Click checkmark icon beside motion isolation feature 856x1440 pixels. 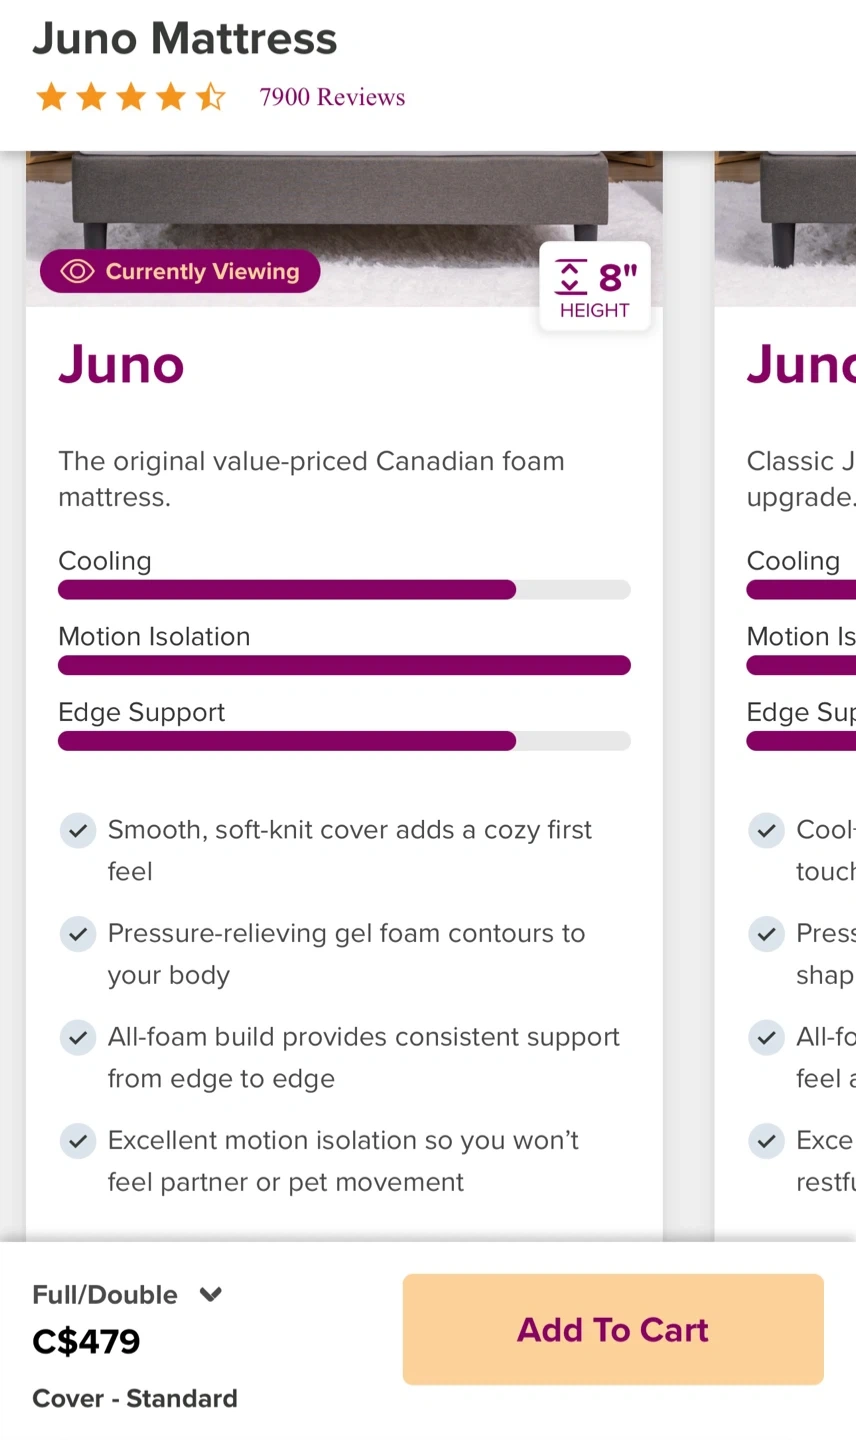(x=78, y=1141)
